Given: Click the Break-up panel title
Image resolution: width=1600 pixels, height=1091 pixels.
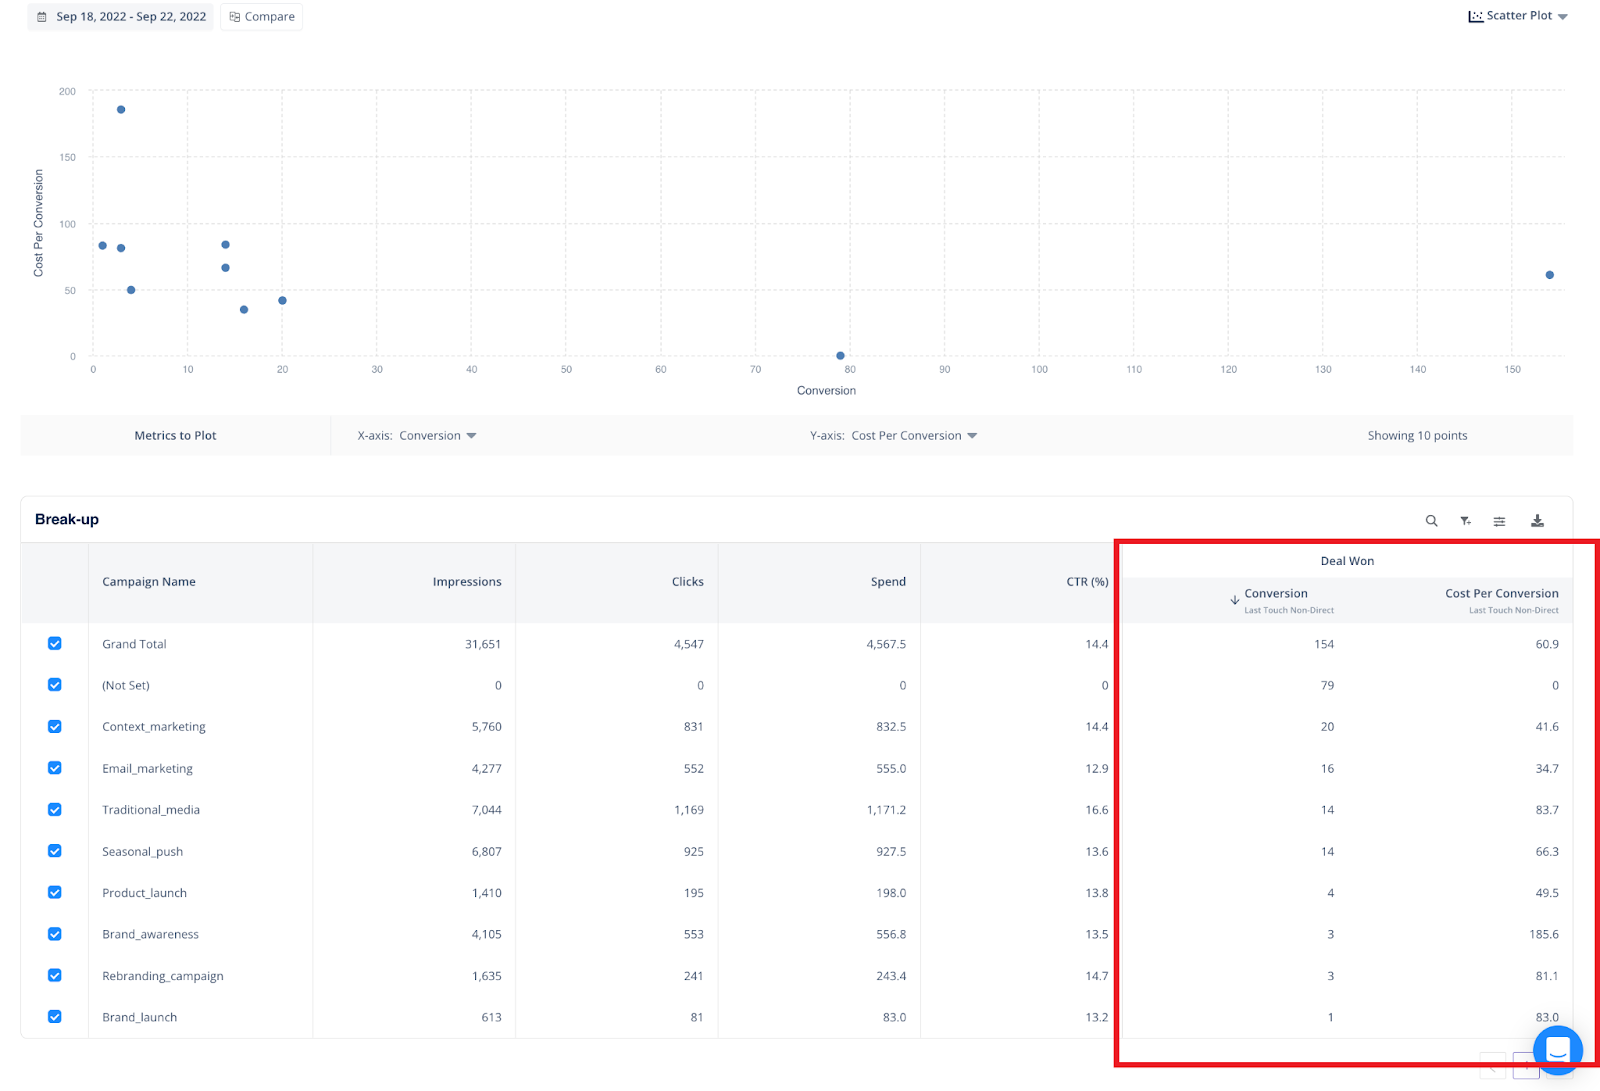Looking at the screenshot, I should 67,519.
